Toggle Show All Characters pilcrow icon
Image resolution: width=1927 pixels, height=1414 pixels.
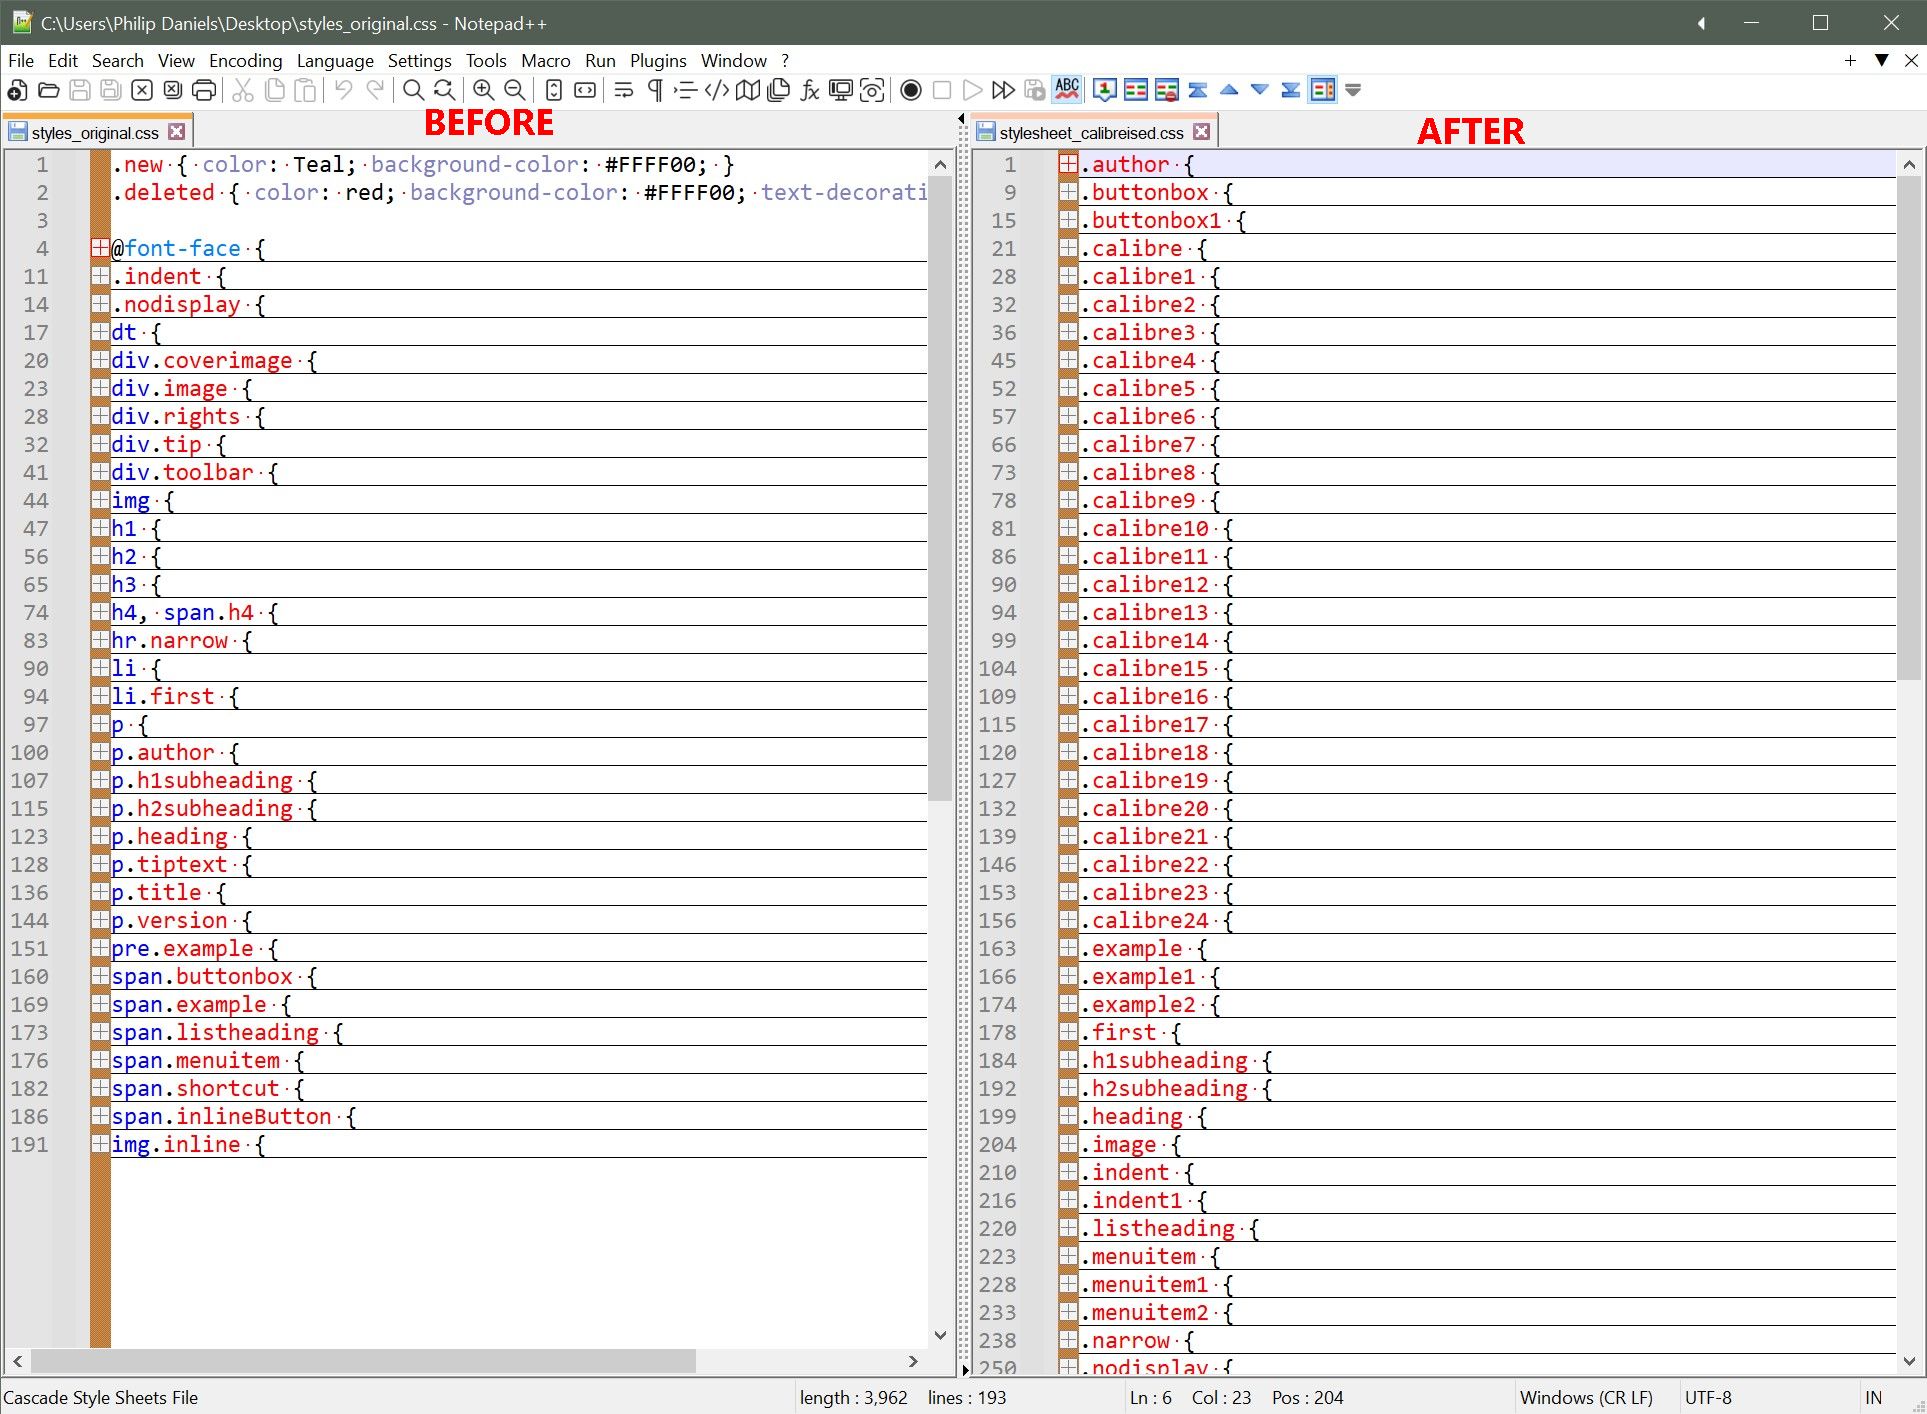pyautogui.click(x=655, y=91)
